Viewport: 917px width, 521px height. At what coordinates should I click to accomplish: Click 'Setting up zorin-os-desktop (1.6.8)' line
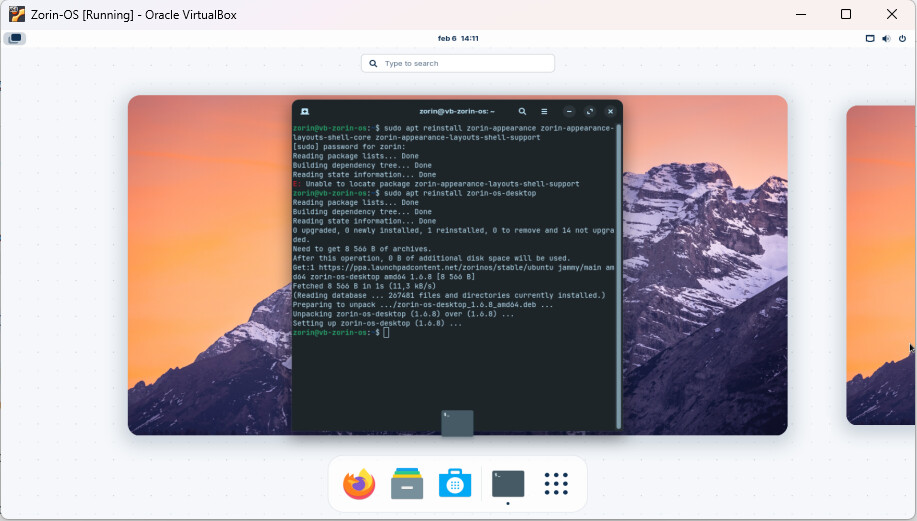click(x=377, y=323)
